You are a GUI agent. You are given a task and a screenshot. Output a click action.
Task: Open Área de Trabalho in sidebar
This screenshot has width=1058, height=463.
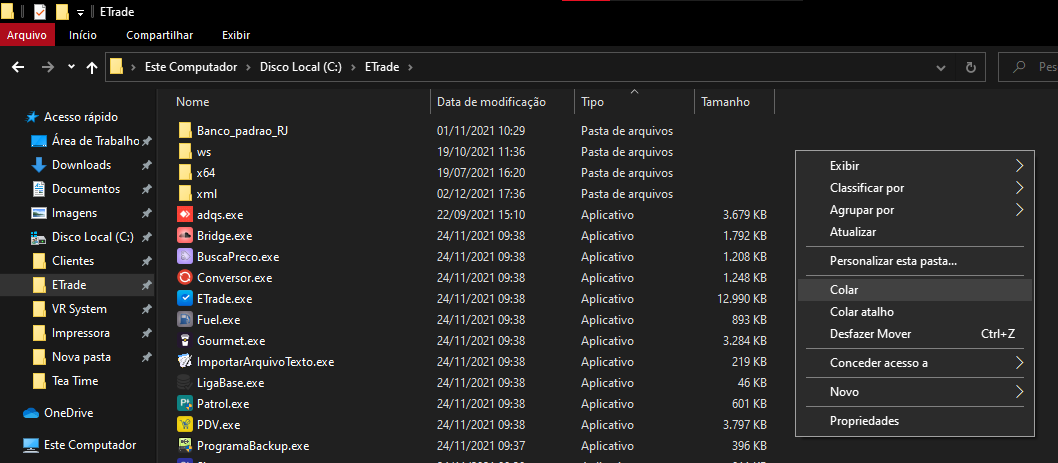pyautogui.click(x=95, y=141)
